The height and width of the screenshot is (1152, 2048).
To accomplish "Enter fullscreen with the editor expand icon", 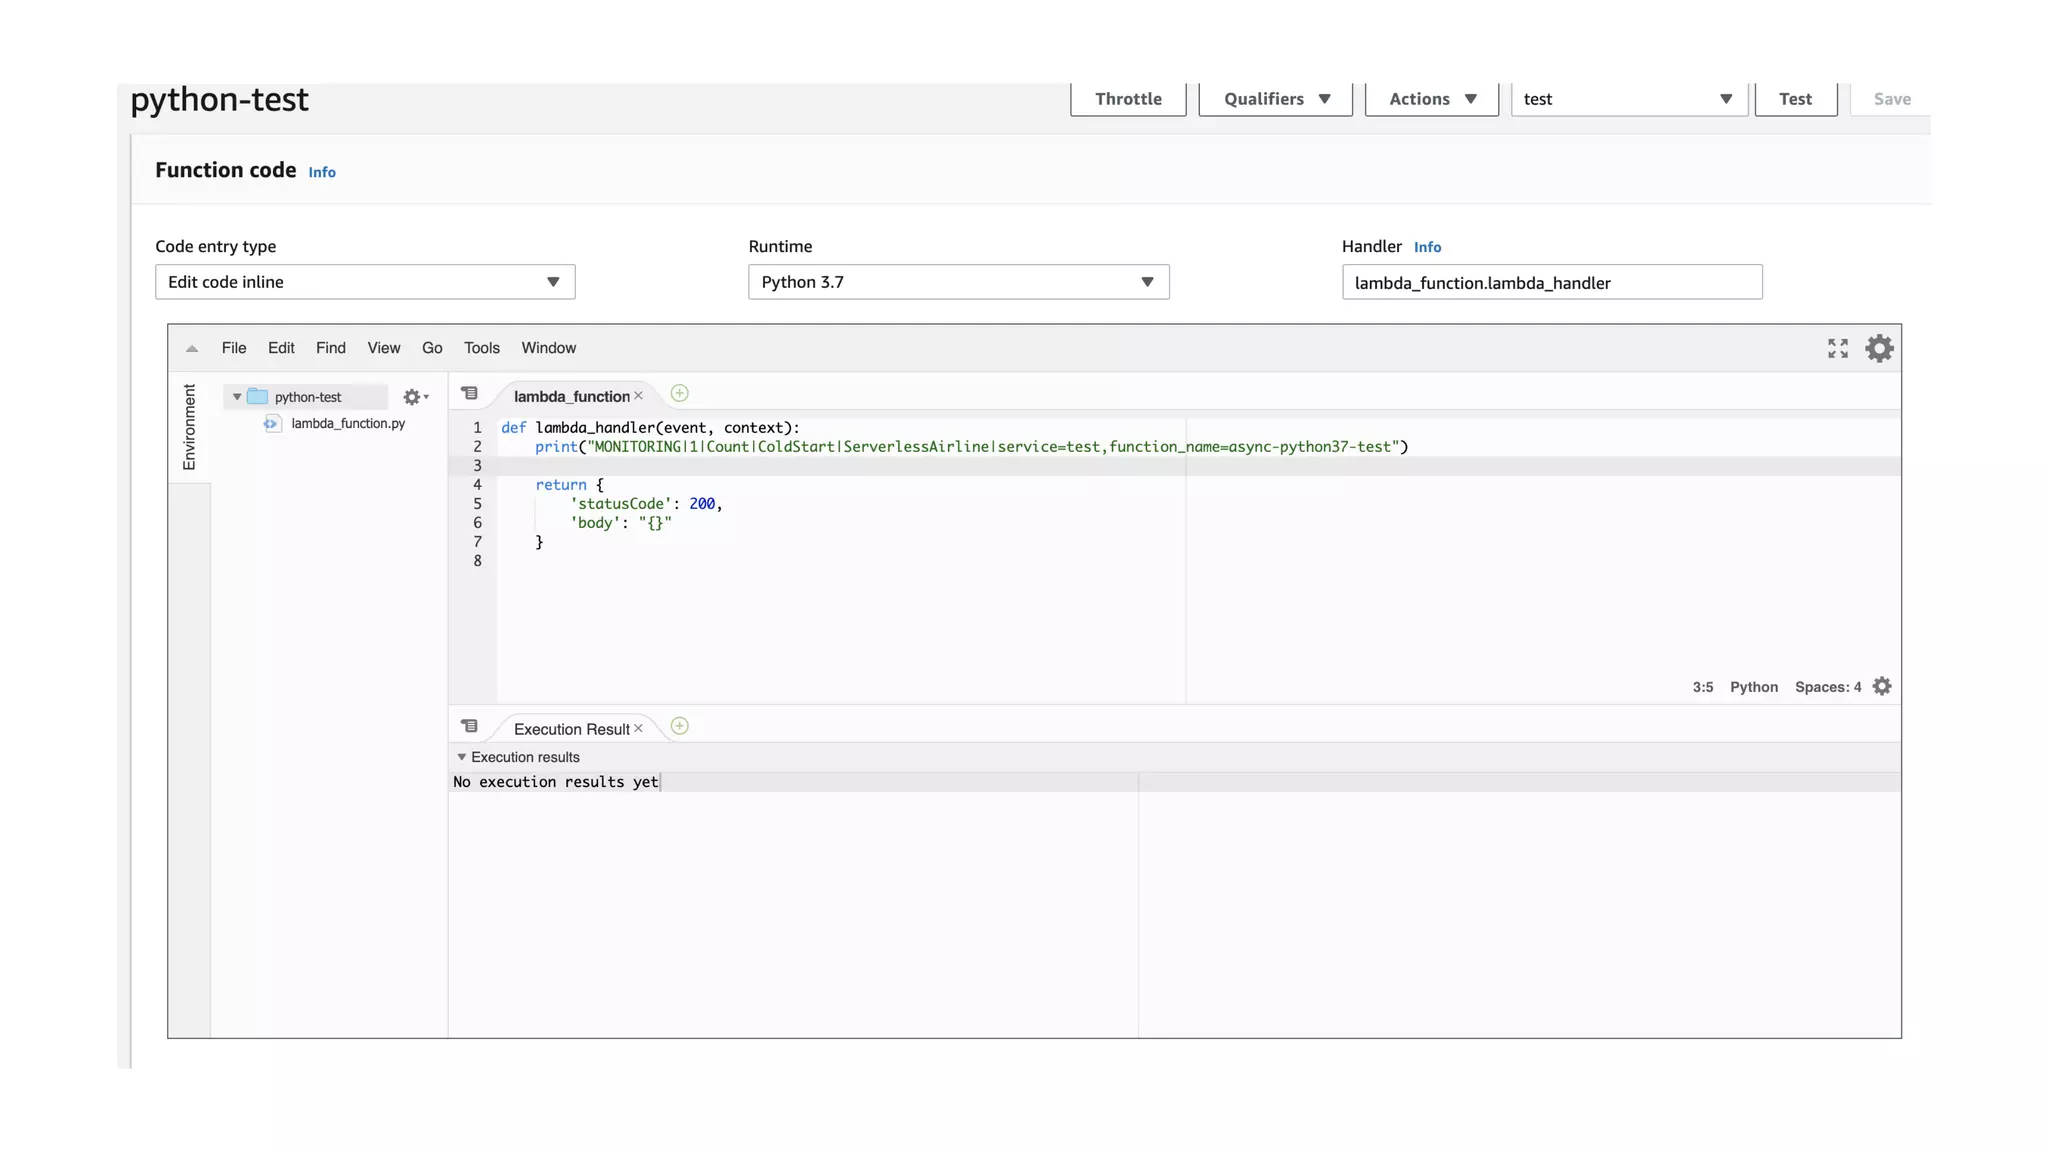I will pos(1837,348).
